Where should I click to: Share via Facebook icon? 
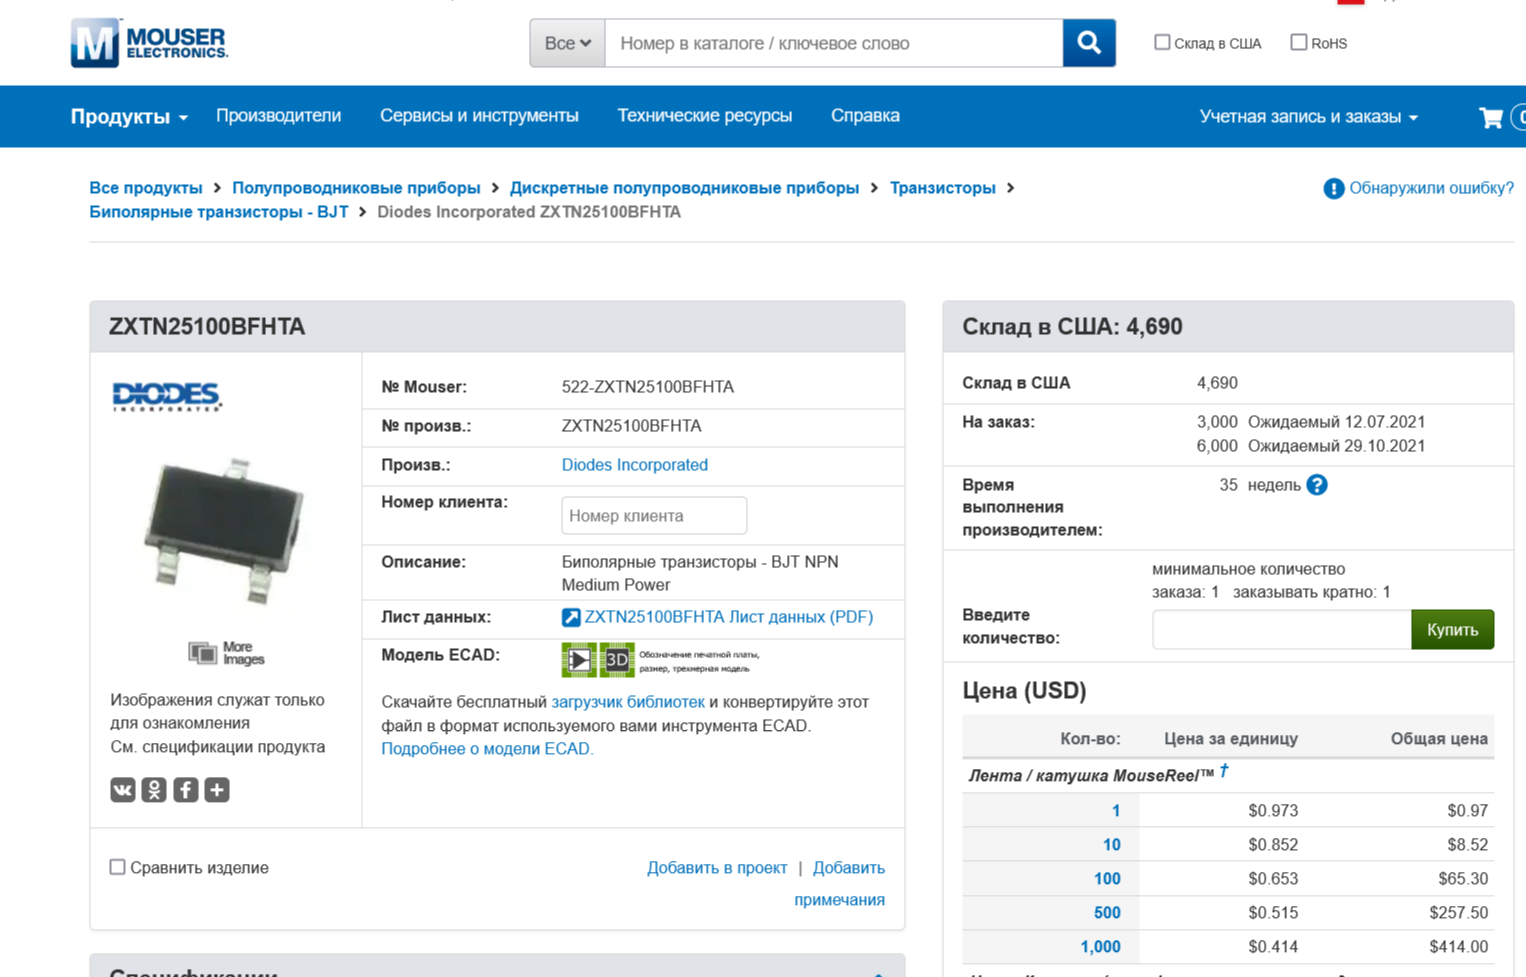click(186, 790)
